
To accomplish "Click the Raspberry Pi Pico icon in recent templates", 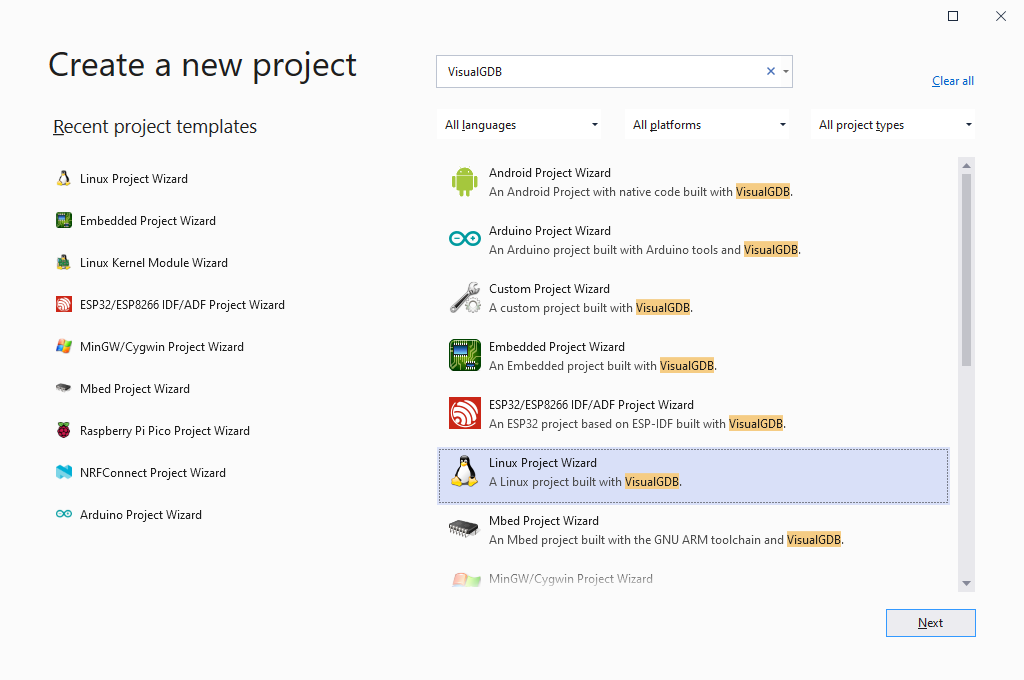I will 64,431.
